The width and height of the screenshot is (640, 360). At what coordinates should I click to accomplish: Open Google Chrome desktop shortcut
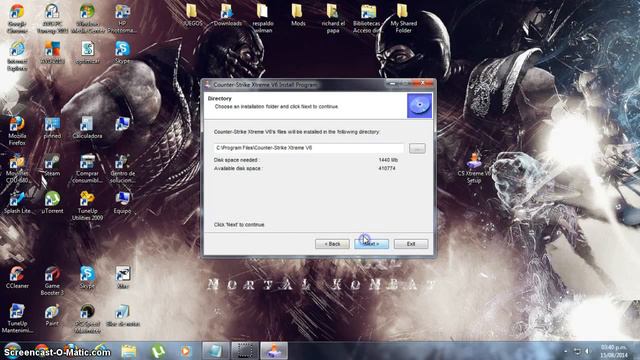(x=17, y=19)
